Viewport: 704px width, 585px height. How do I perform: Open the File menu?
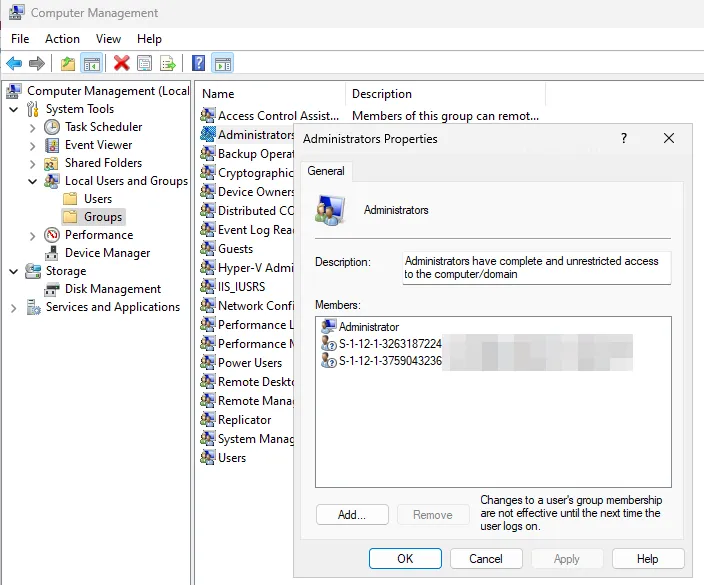pos(20,39)
